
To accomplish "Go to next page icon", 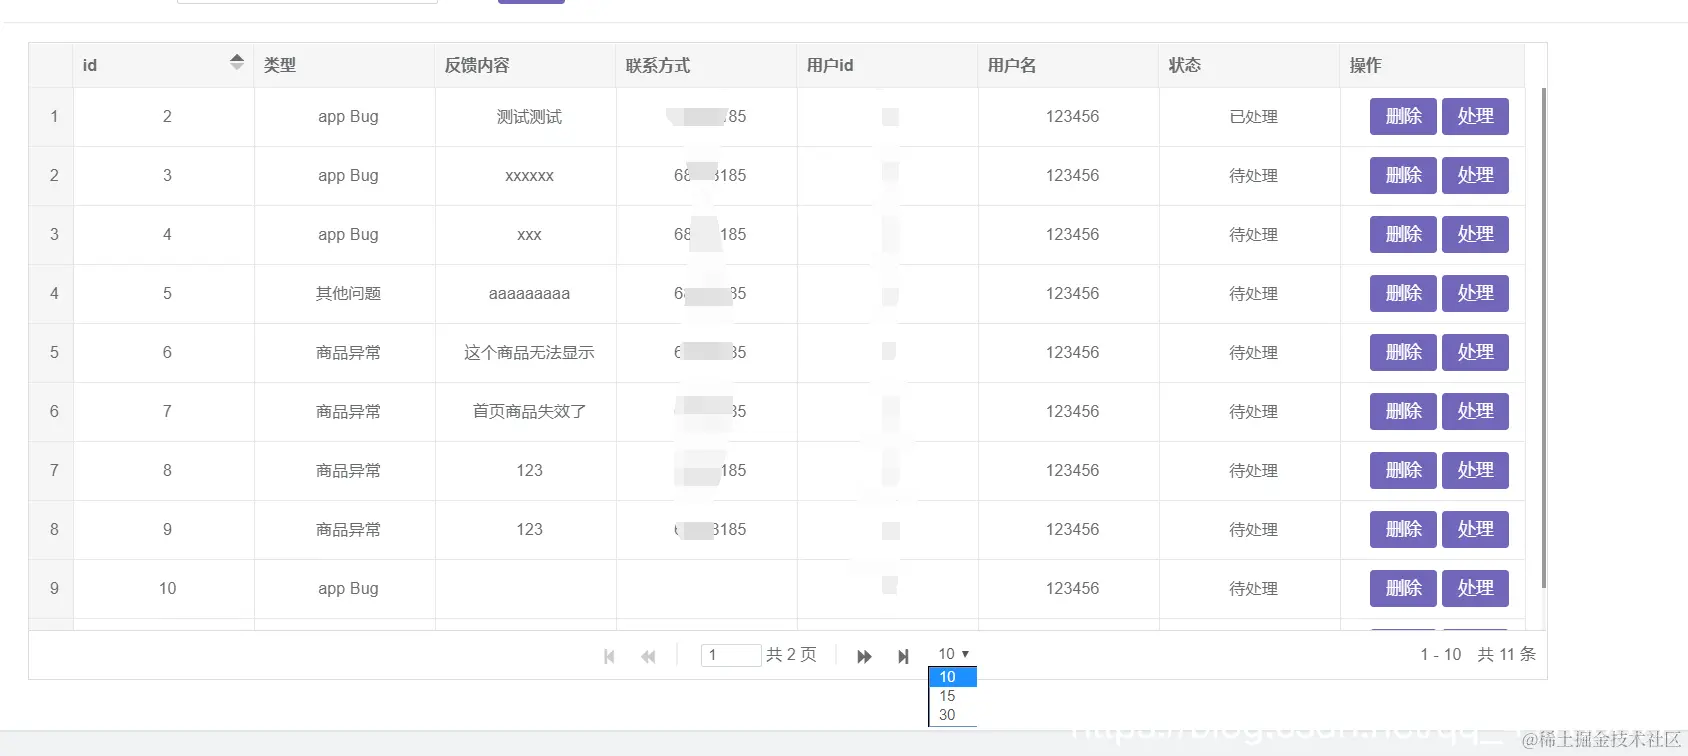I will coord(864,656).
